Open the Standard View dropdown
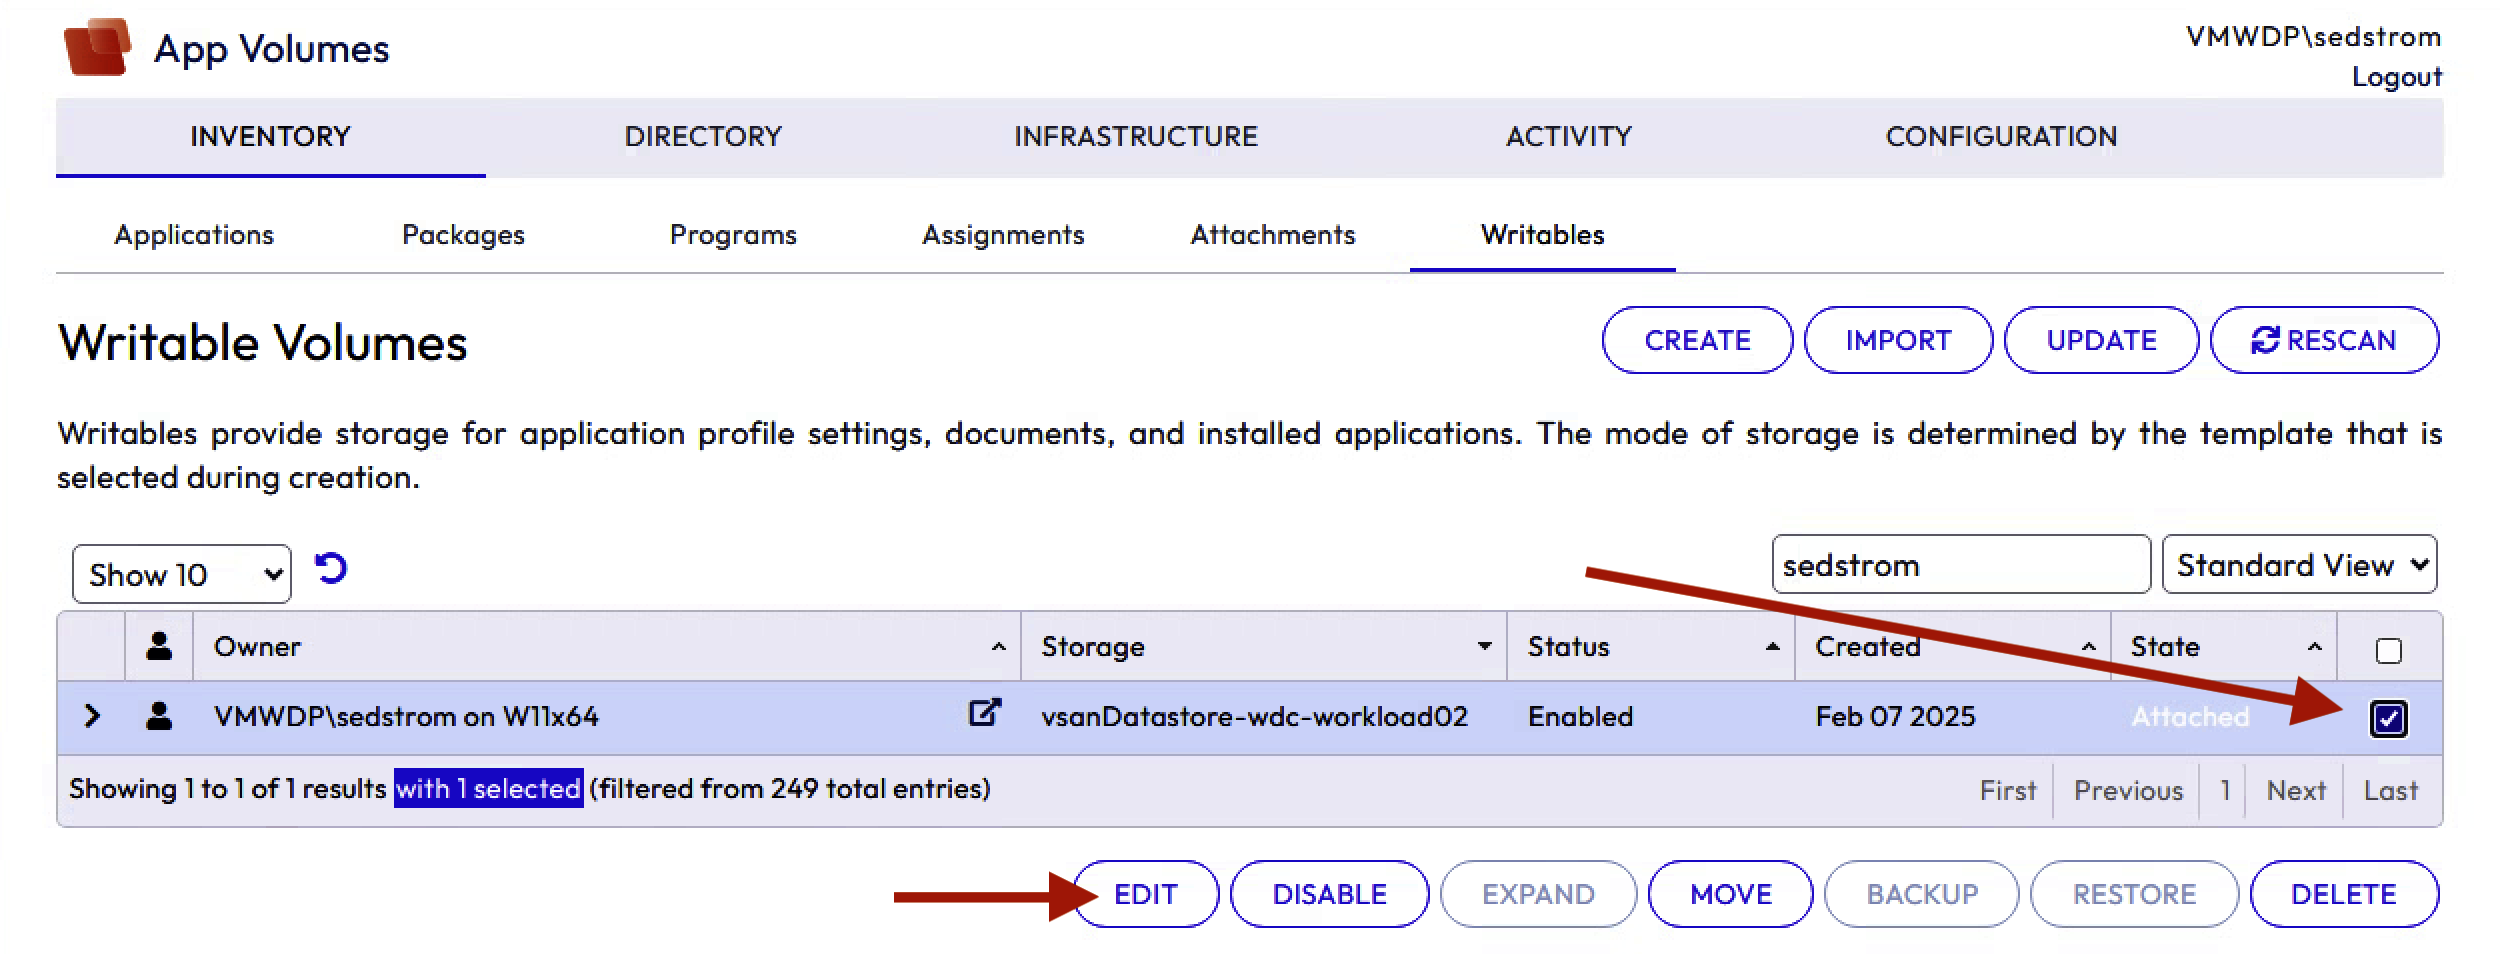2500x954 pixels. click(2299, 565)
